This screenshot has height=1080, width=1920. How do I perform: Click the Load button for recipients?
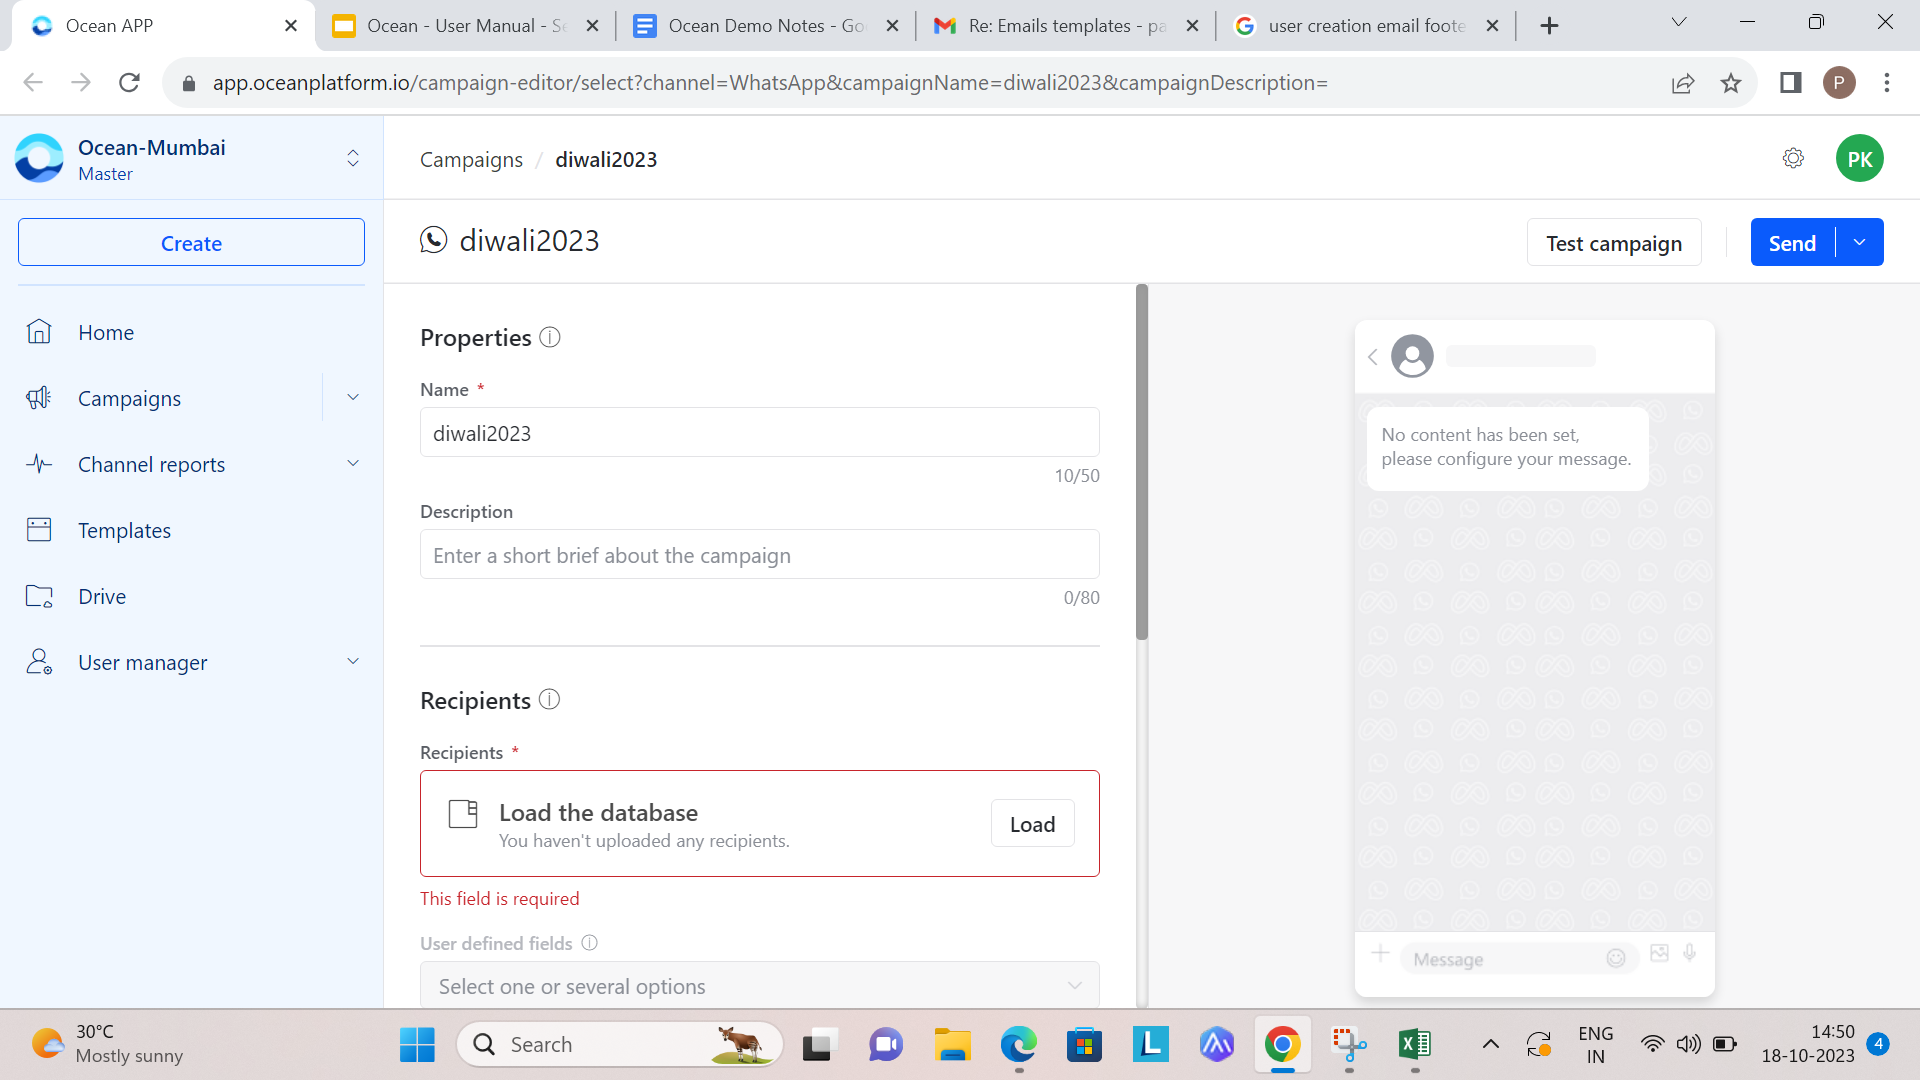pyautogui.click(x=1032, y=823)
